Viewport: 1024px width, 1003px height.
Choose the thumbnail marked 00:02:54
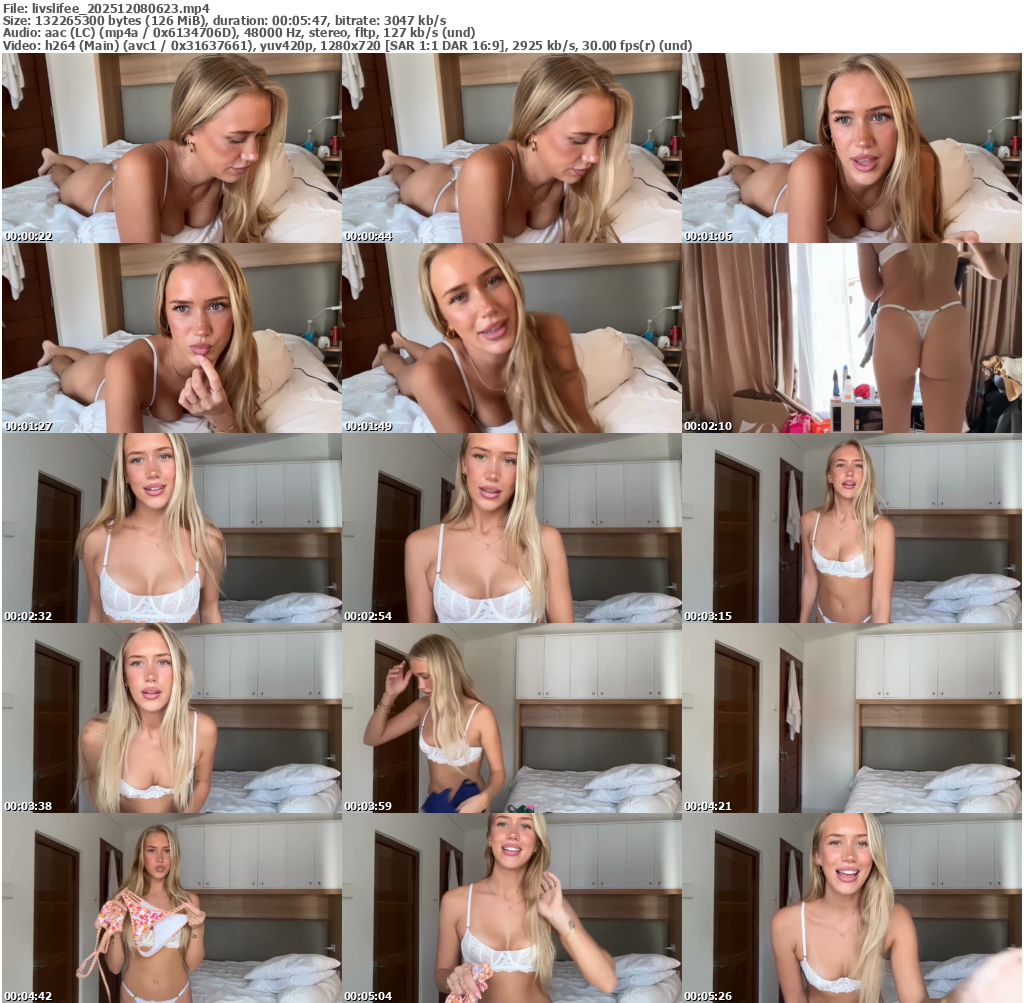pyautogui.click(x=511, y=528)
